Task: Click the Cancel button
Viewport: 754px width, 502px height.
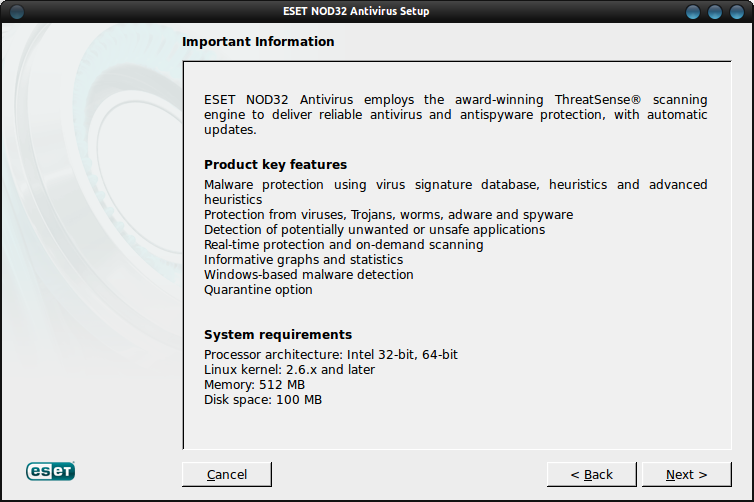Action: click(226, 475)
